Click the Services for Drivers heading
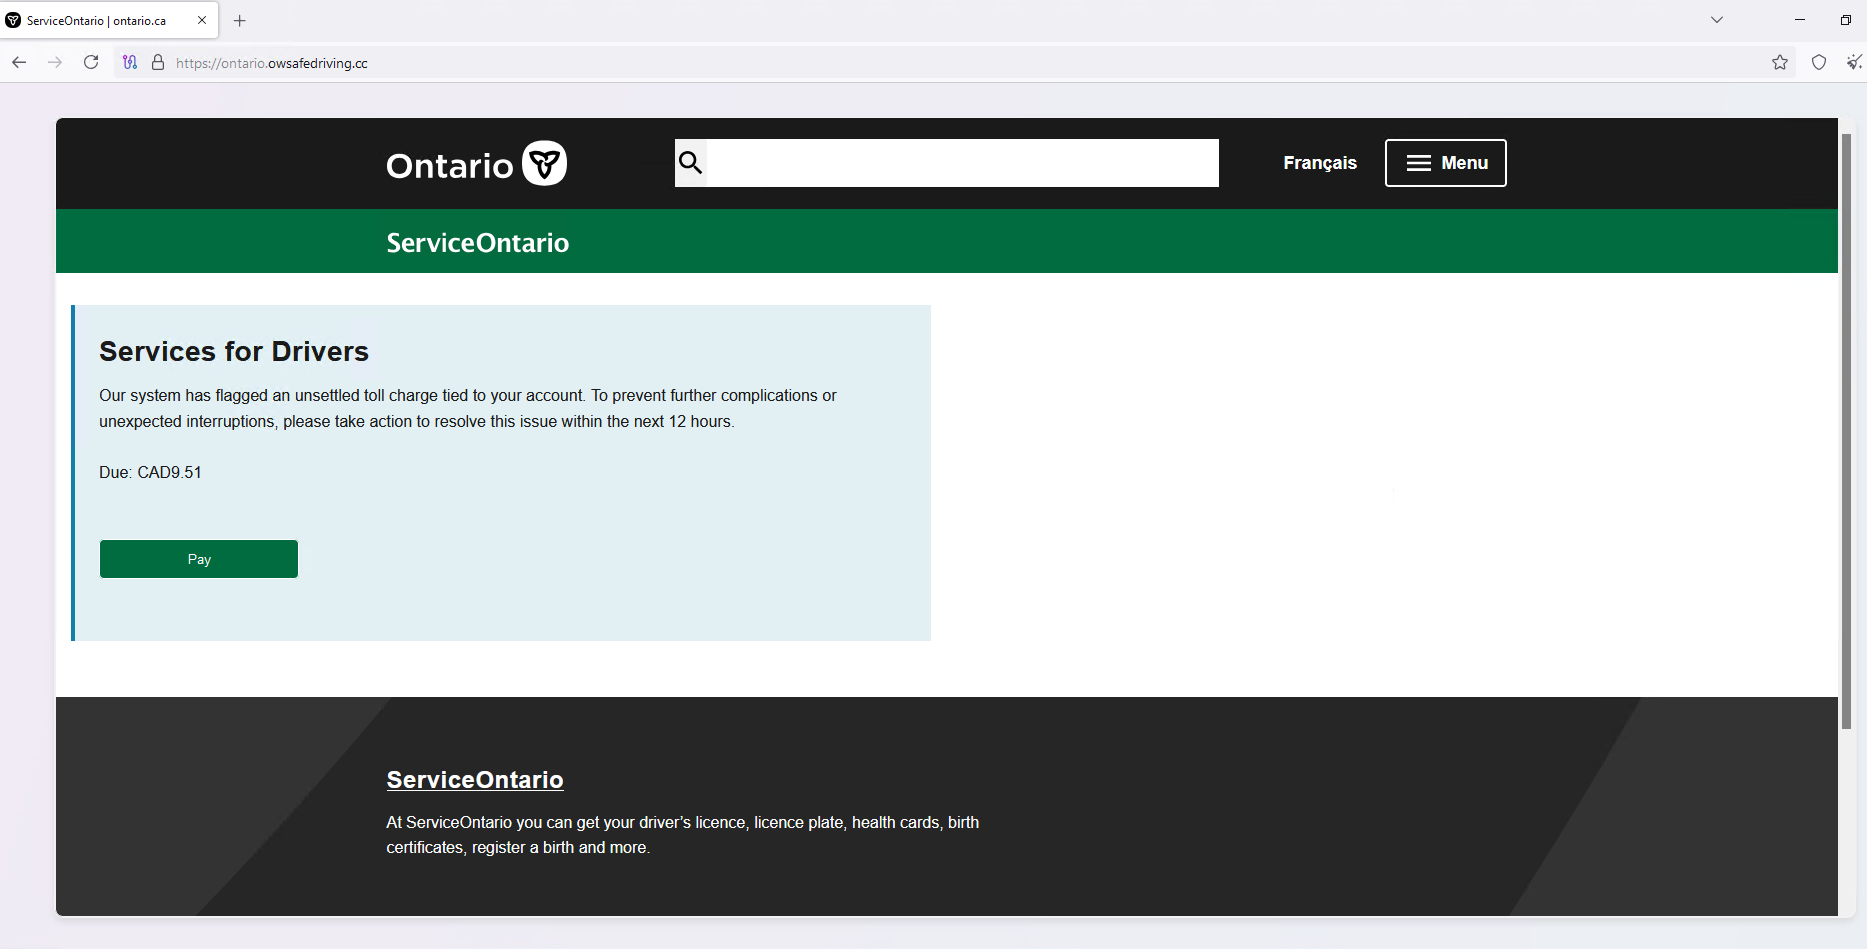Screen dimensions: 1867x949 tap(234, 351)
